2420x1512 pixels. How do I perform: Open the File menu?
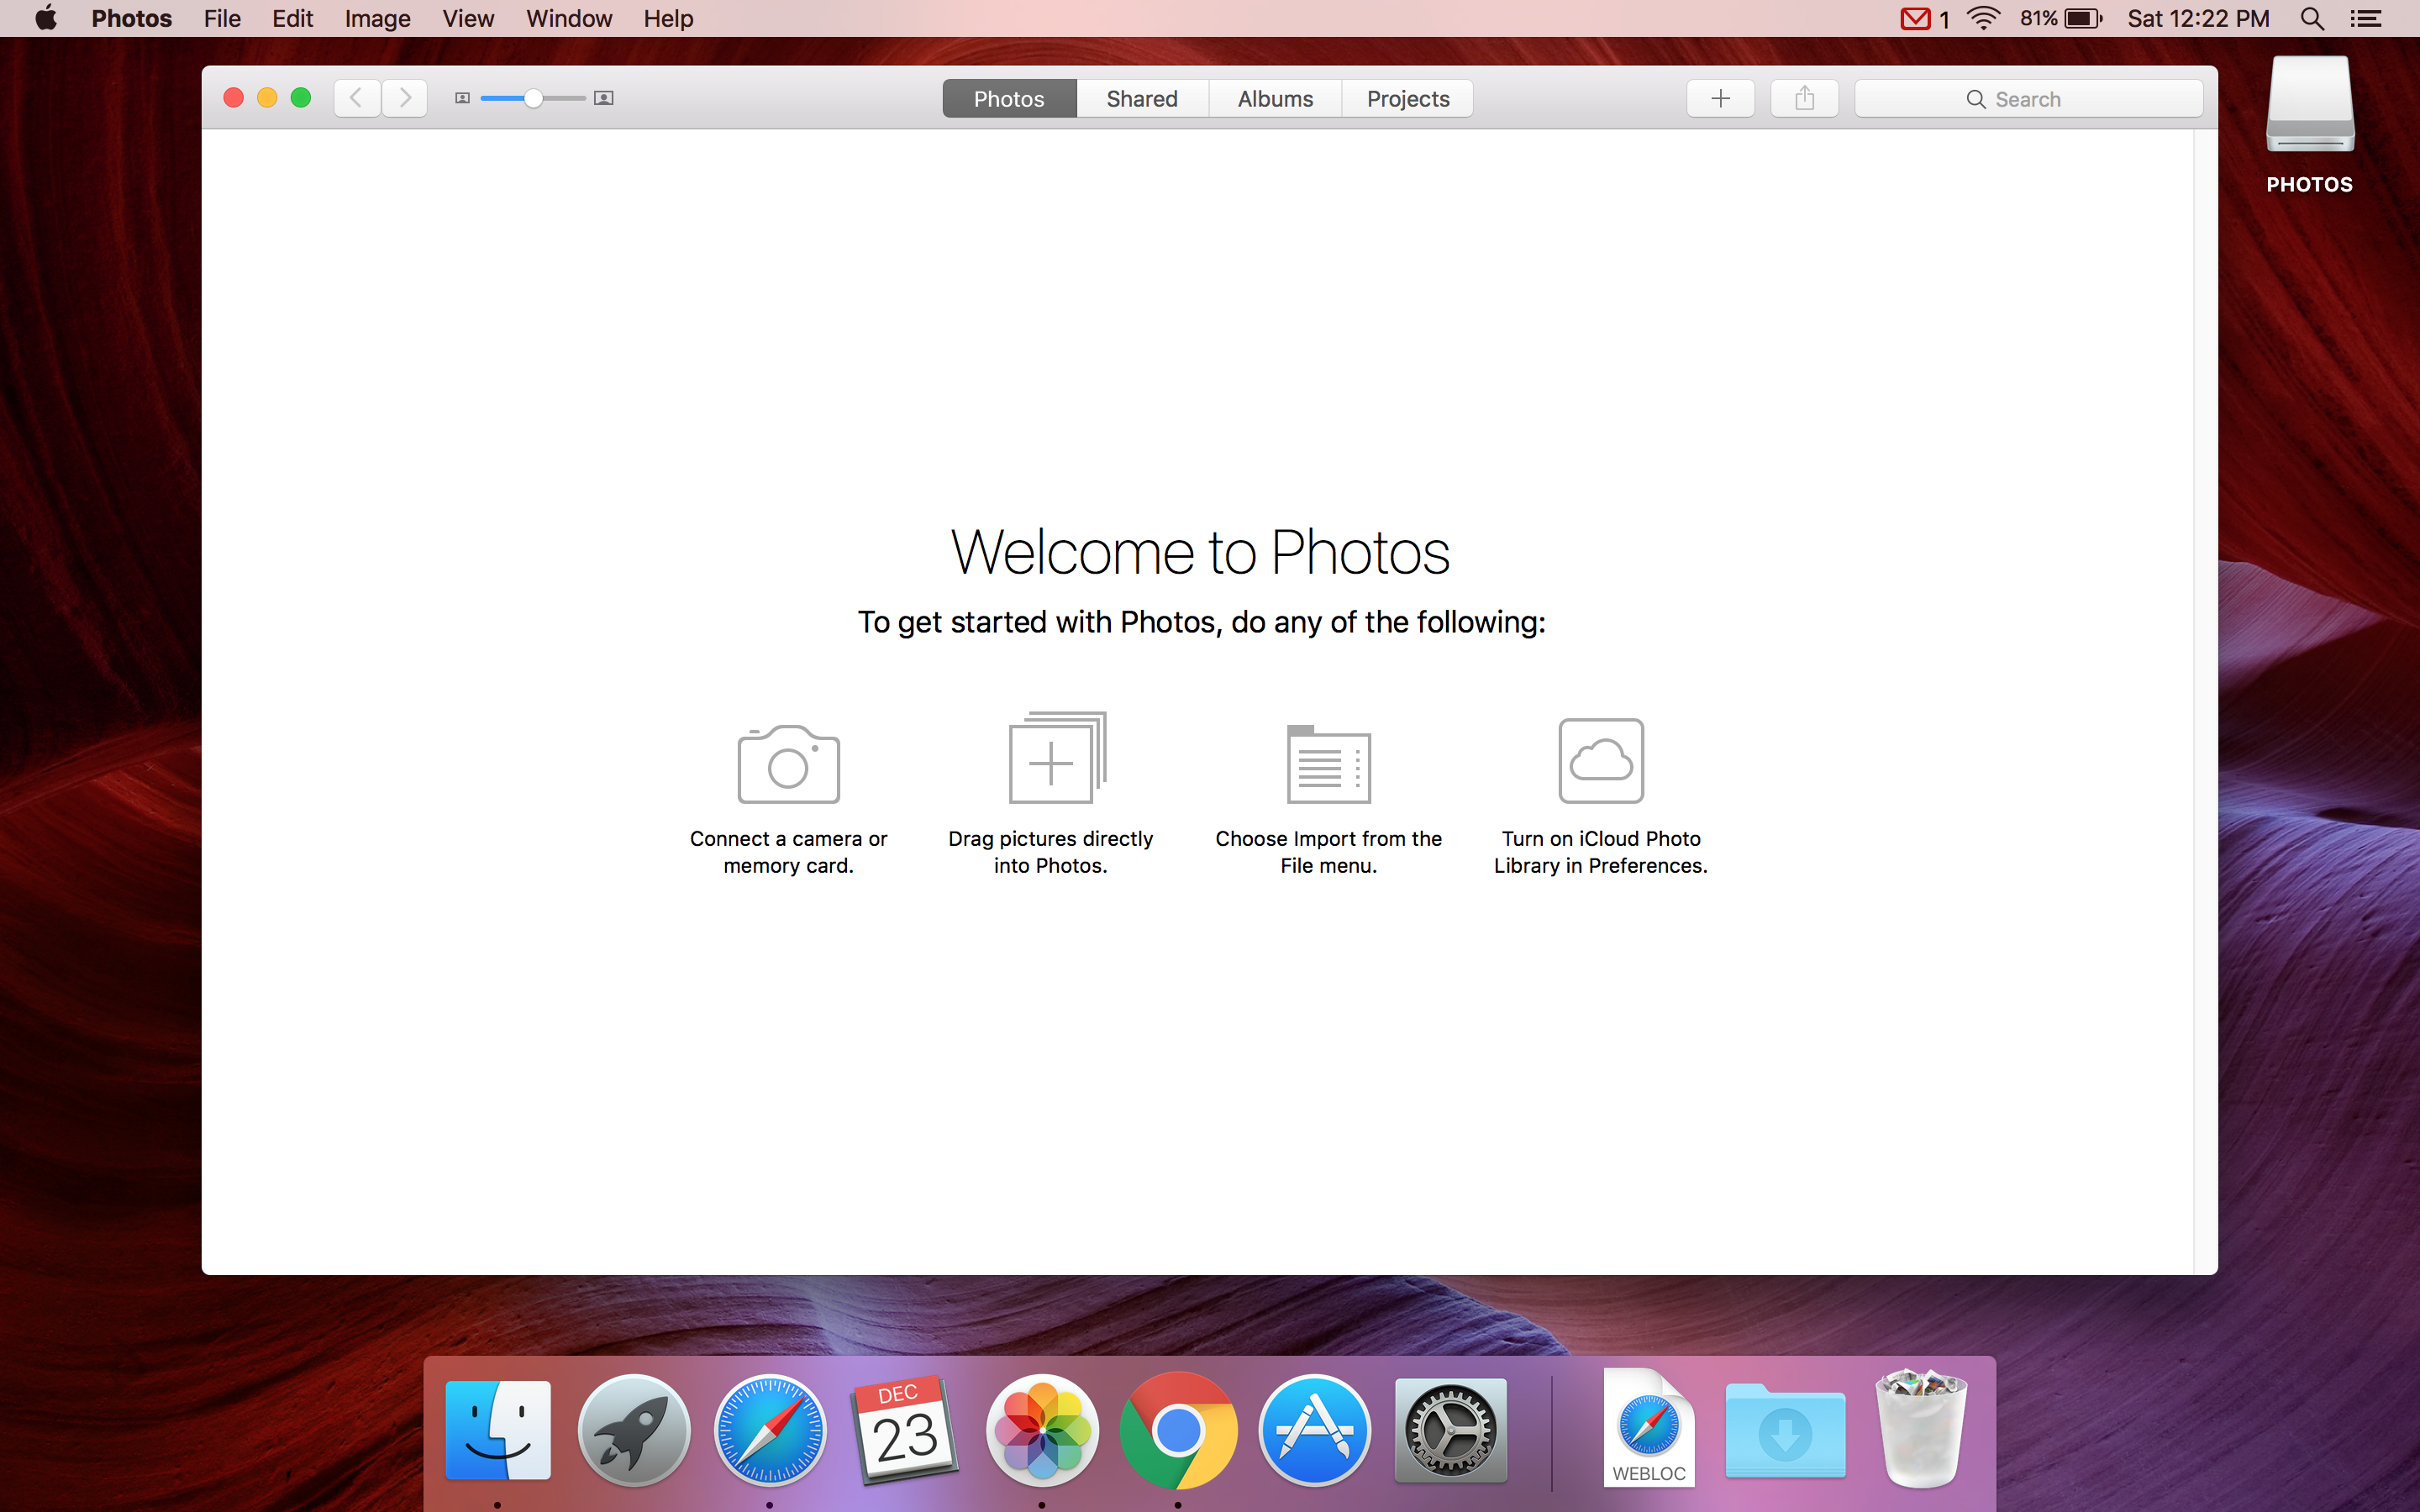pyautogui.click(x=222, y=18)
